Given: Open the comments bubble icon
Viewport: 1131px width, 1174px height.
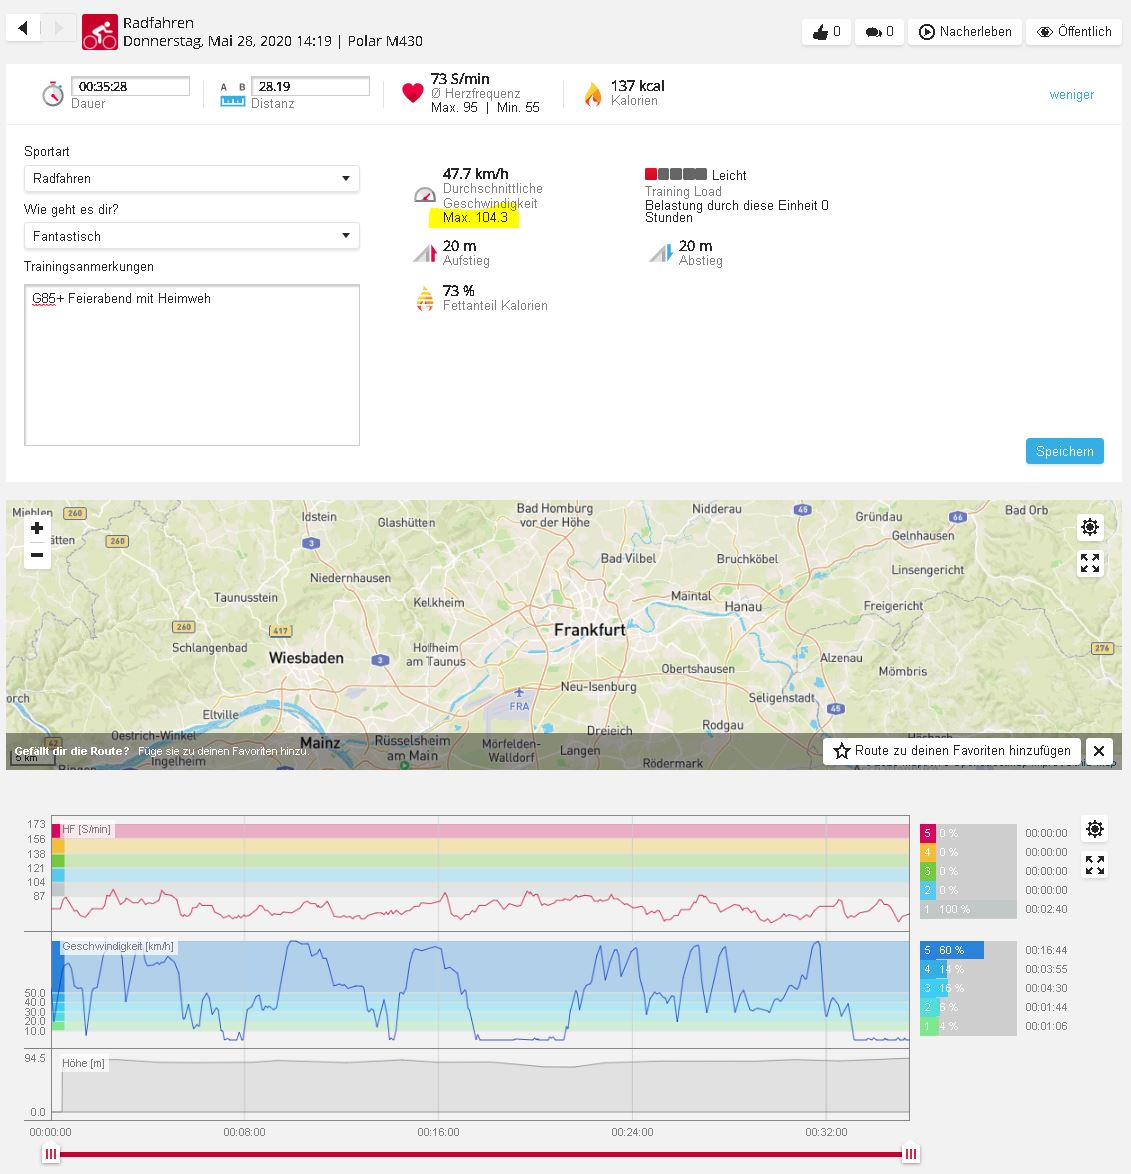Looking at the screenshot, I should [x=879, y=32].
